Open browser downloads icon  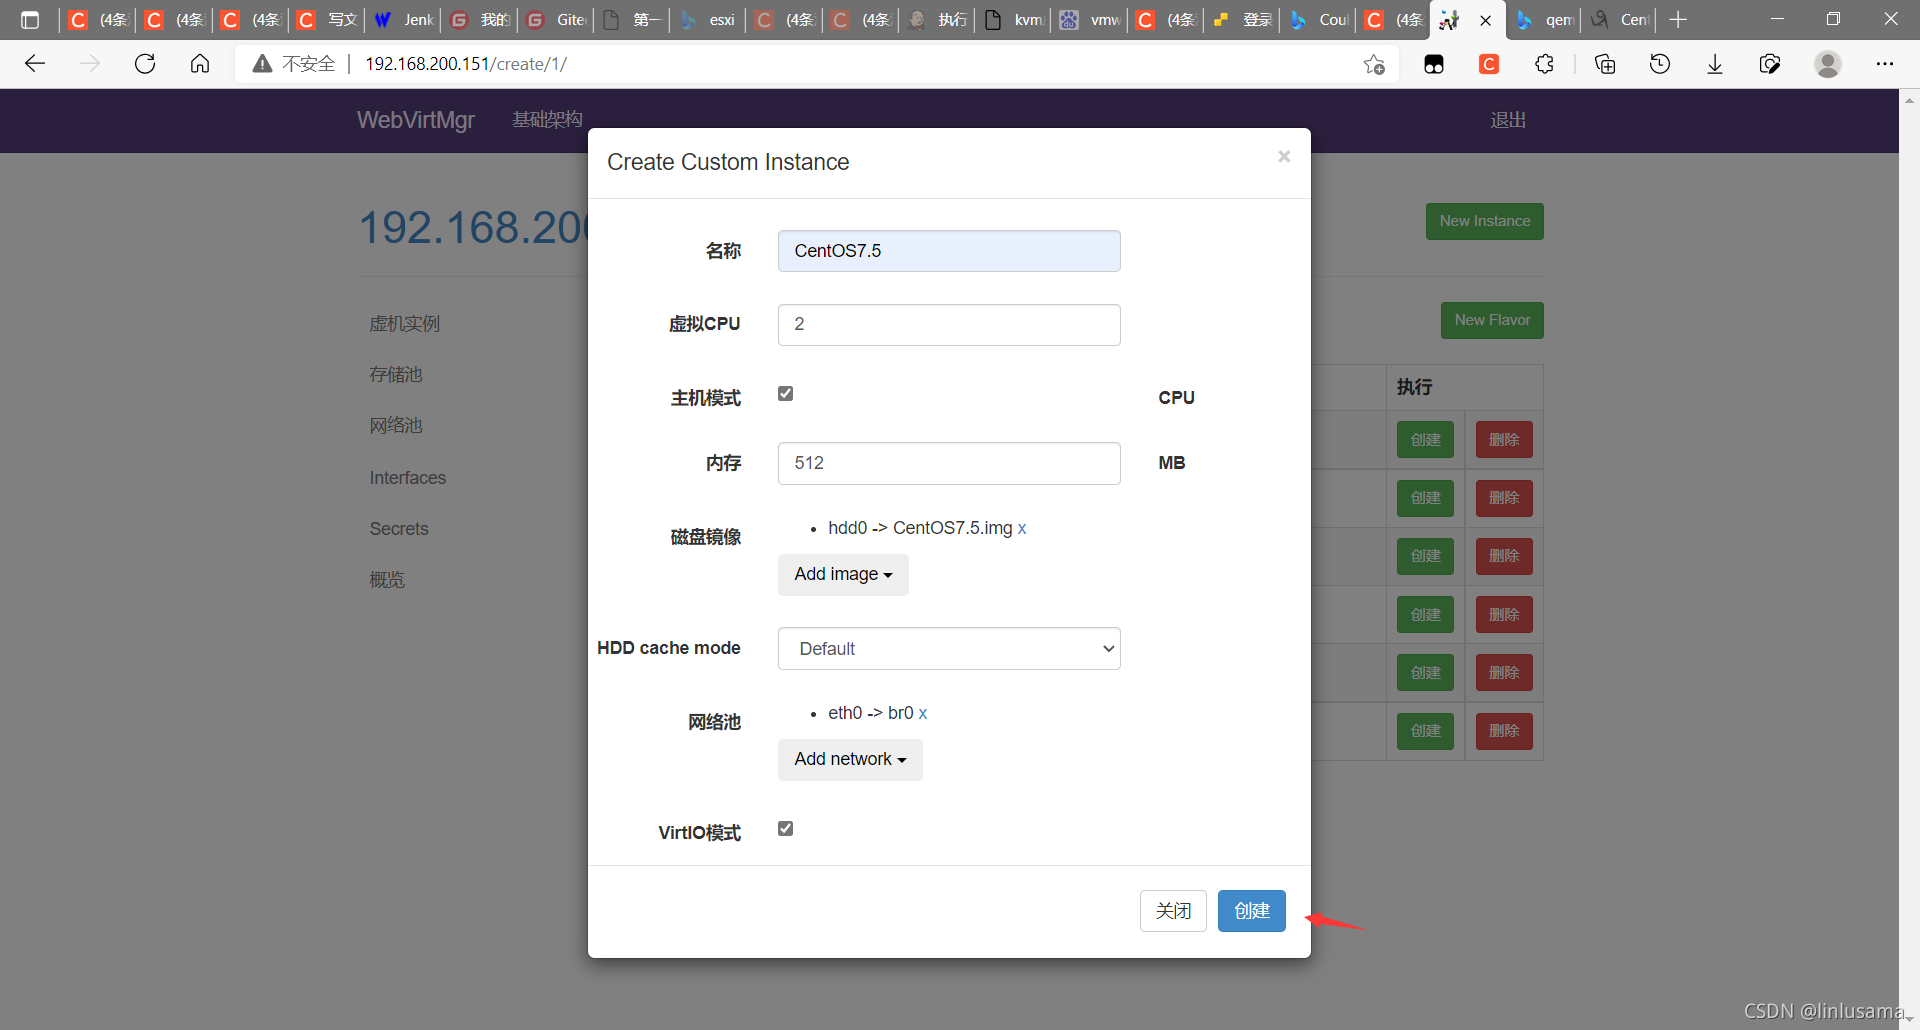pyautogui.click(x=1715, y=64)
